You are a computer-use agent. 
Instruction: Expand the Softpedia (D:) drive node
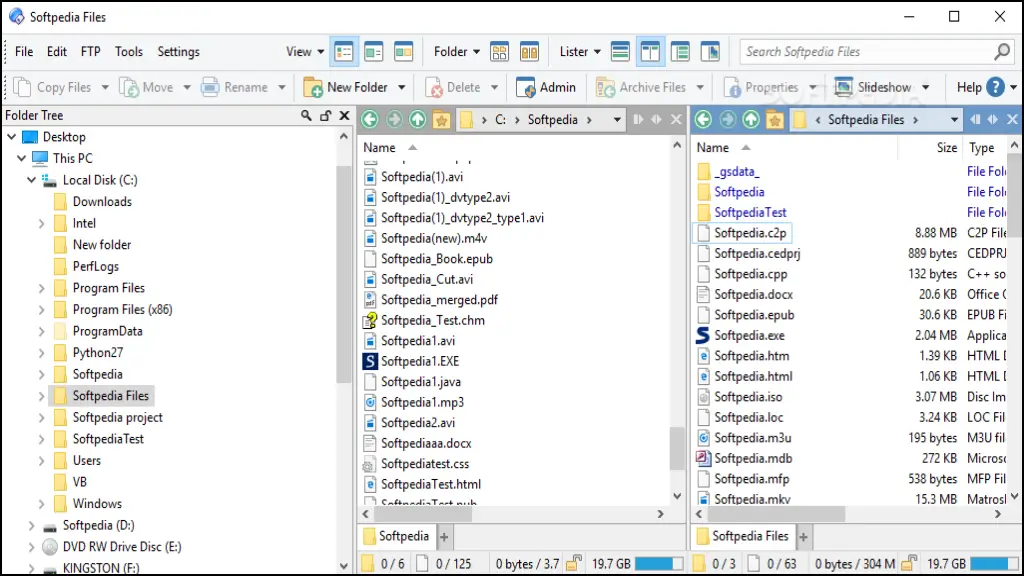pyautogui.click(x=31, y=525)
